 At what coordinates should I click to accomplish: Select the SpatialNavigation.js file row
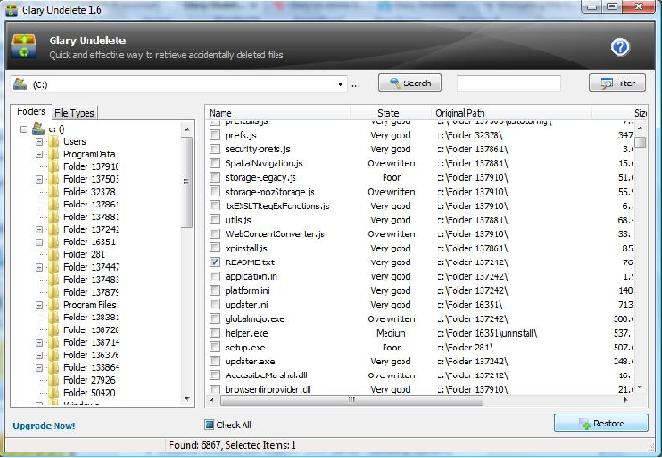pos(421,163)
